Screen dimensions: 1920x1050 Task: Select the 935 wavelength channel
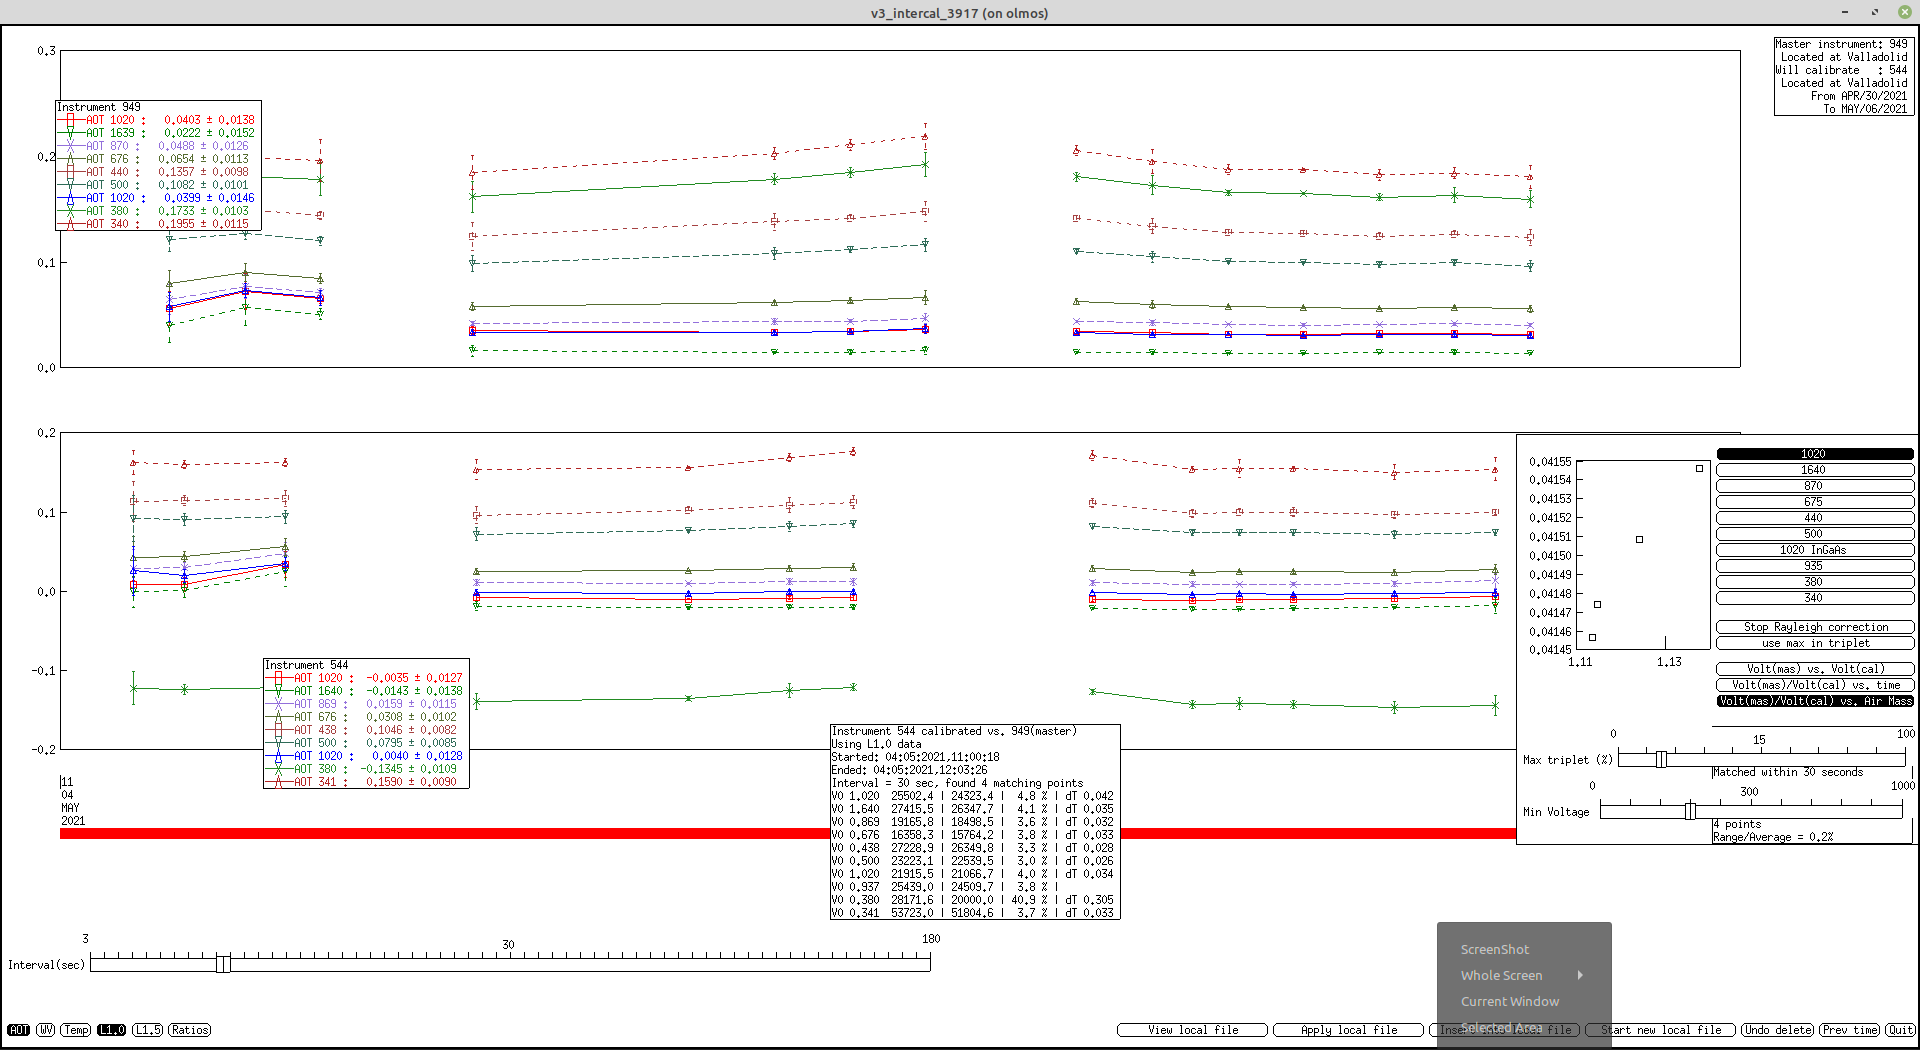[x=1815, y=566]
